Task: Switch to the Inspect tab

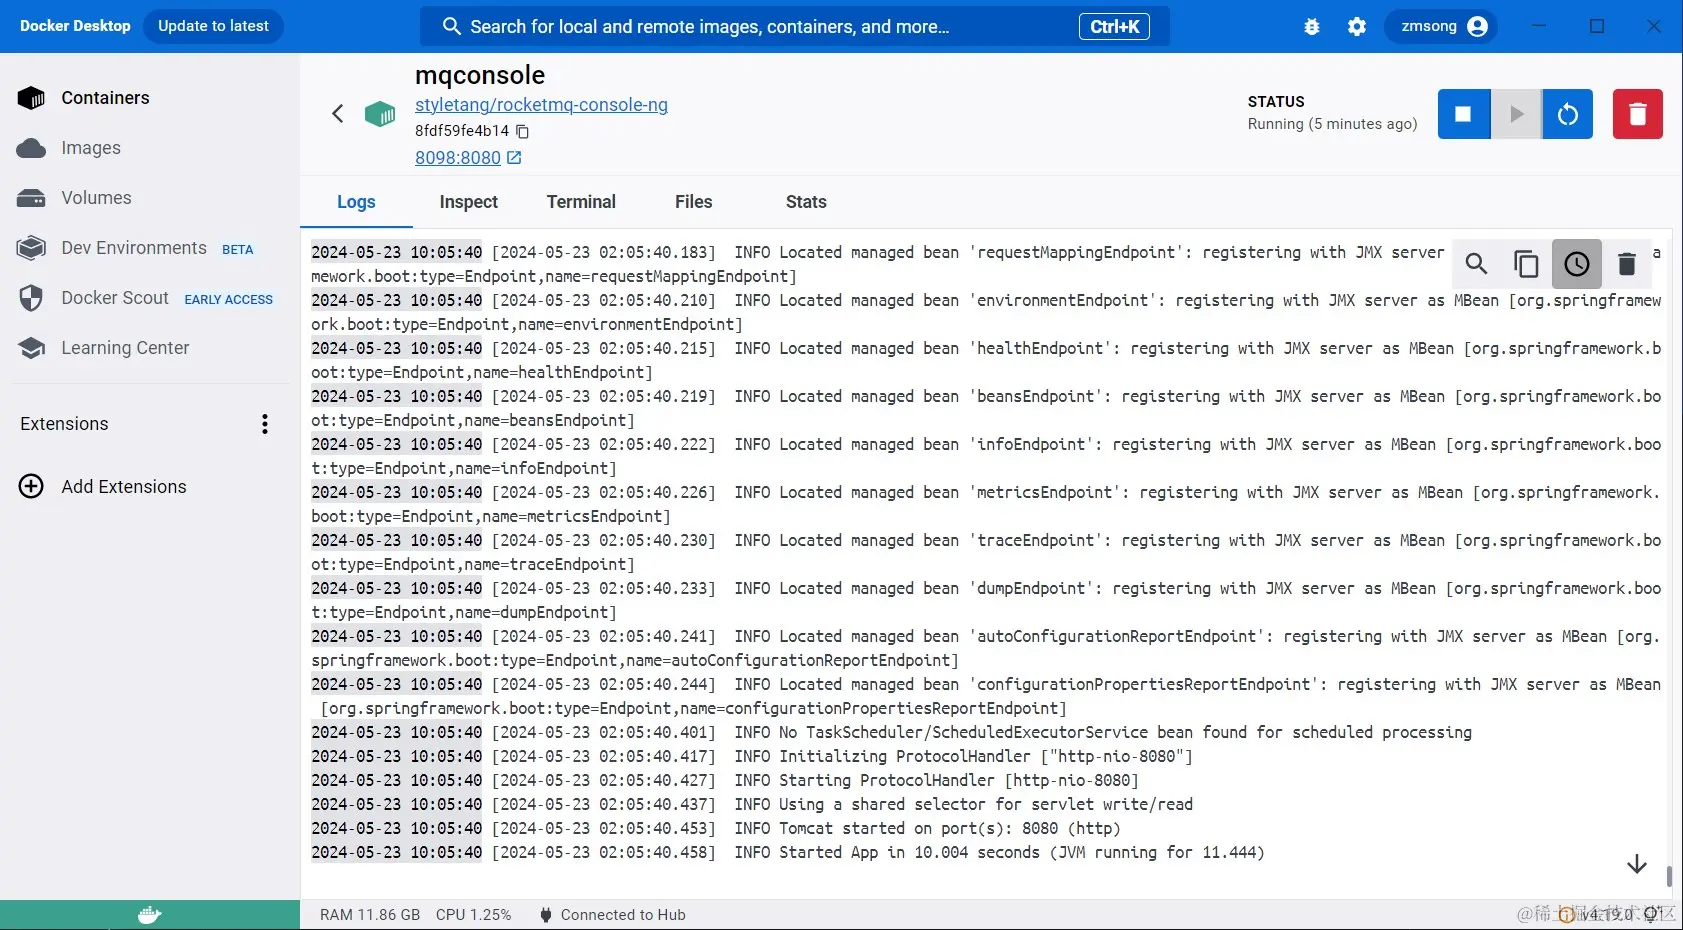Action: (x=469, y=202)
